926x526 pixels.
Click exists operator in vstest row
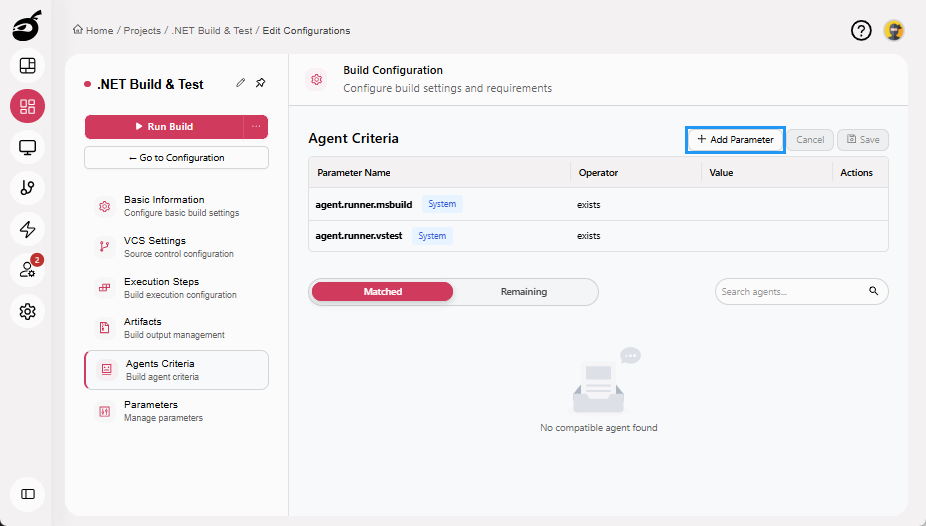589,236
